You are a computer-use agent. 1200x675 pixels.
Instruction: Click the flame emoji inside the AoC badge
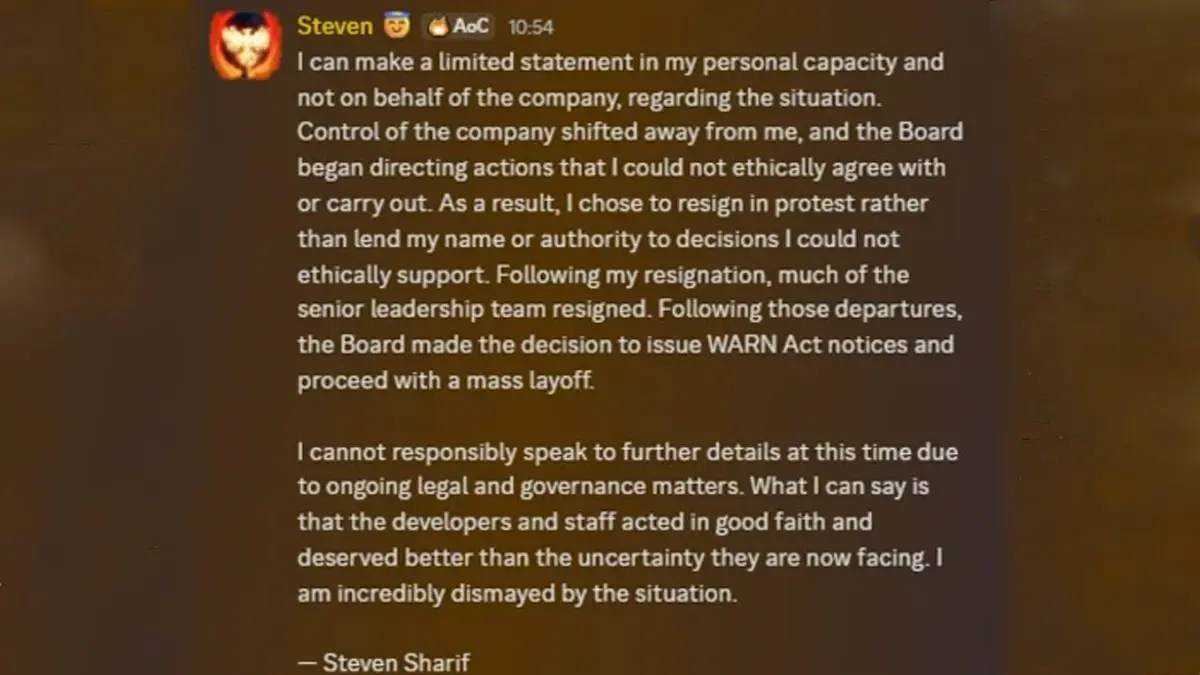pyautogui.click(x=440, y=26)
